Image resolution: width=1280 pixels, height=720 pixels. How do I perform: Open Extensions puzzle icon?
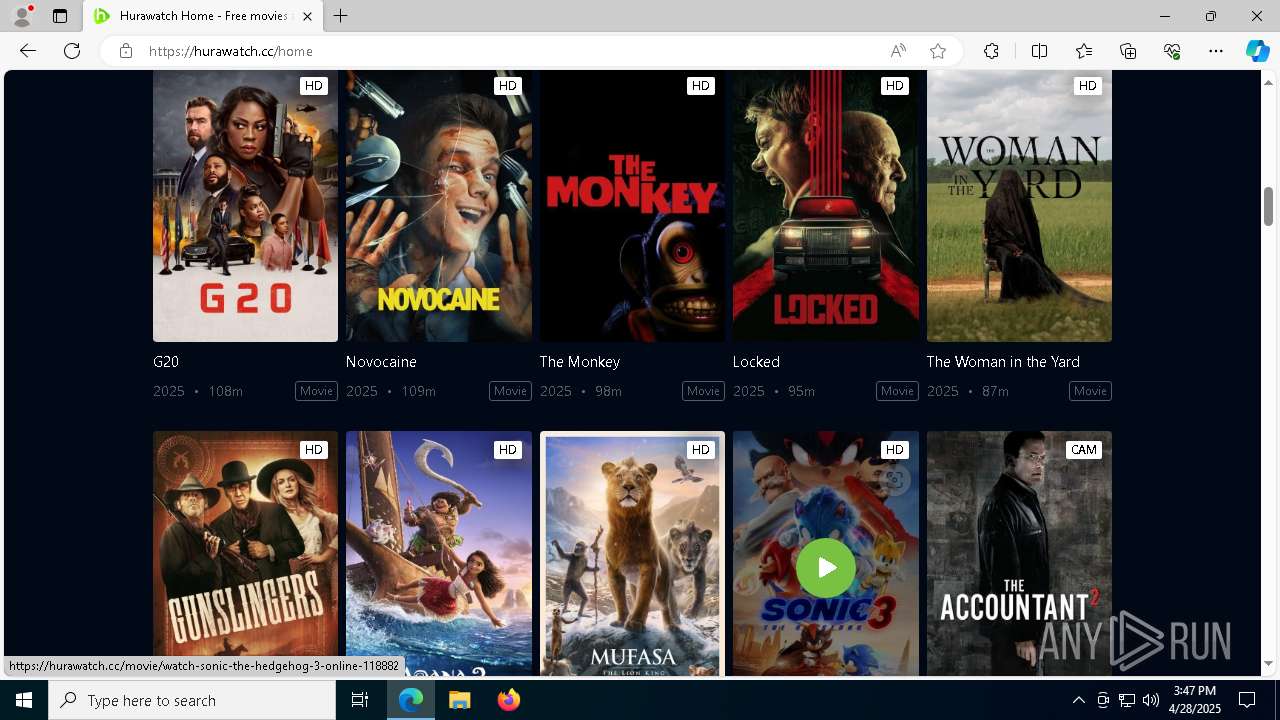tap(991, 51)
